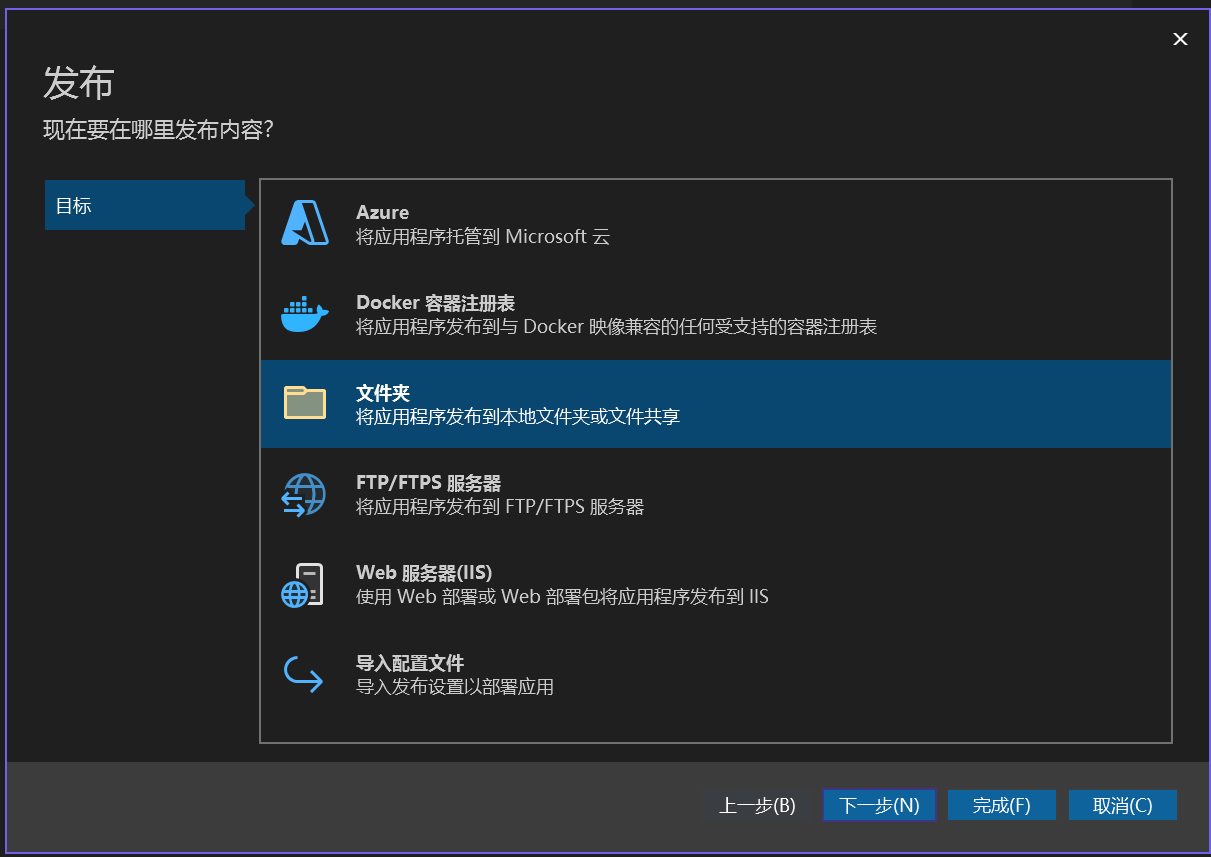Image resolution: width=1211 pixels, height=857 pixels.
Task: Click description 导入发布设置以部署应用
Action: point(455,687)
